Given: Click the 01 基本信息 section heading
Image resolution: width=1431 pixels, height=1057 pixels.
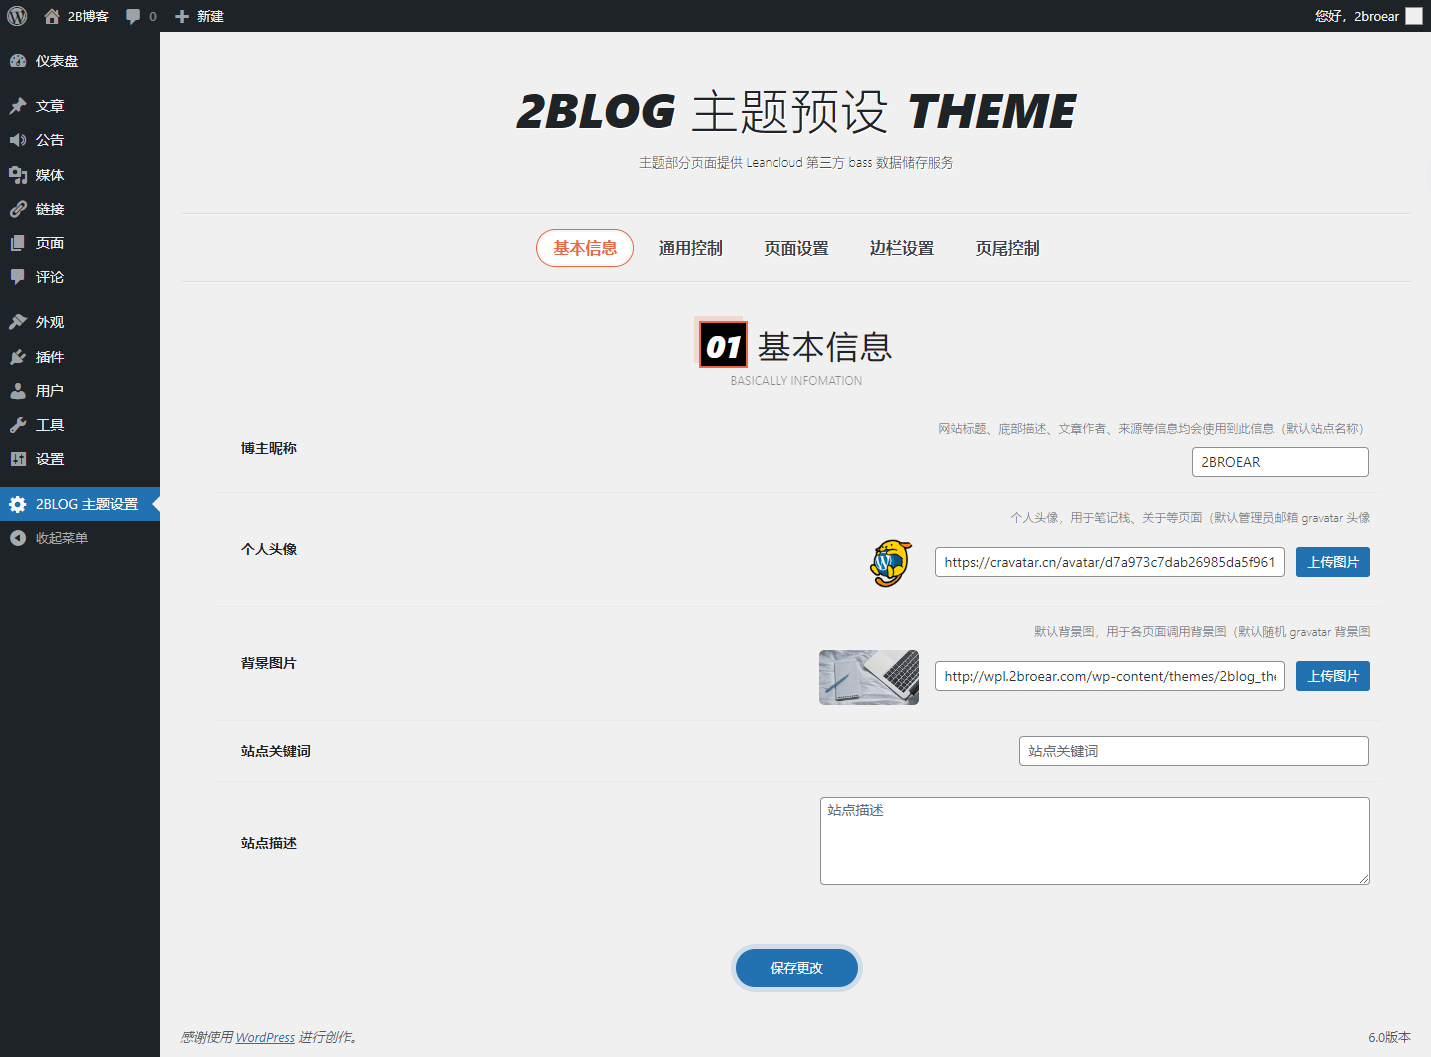Looking at the screenshot, I should [x=796, y=345].
